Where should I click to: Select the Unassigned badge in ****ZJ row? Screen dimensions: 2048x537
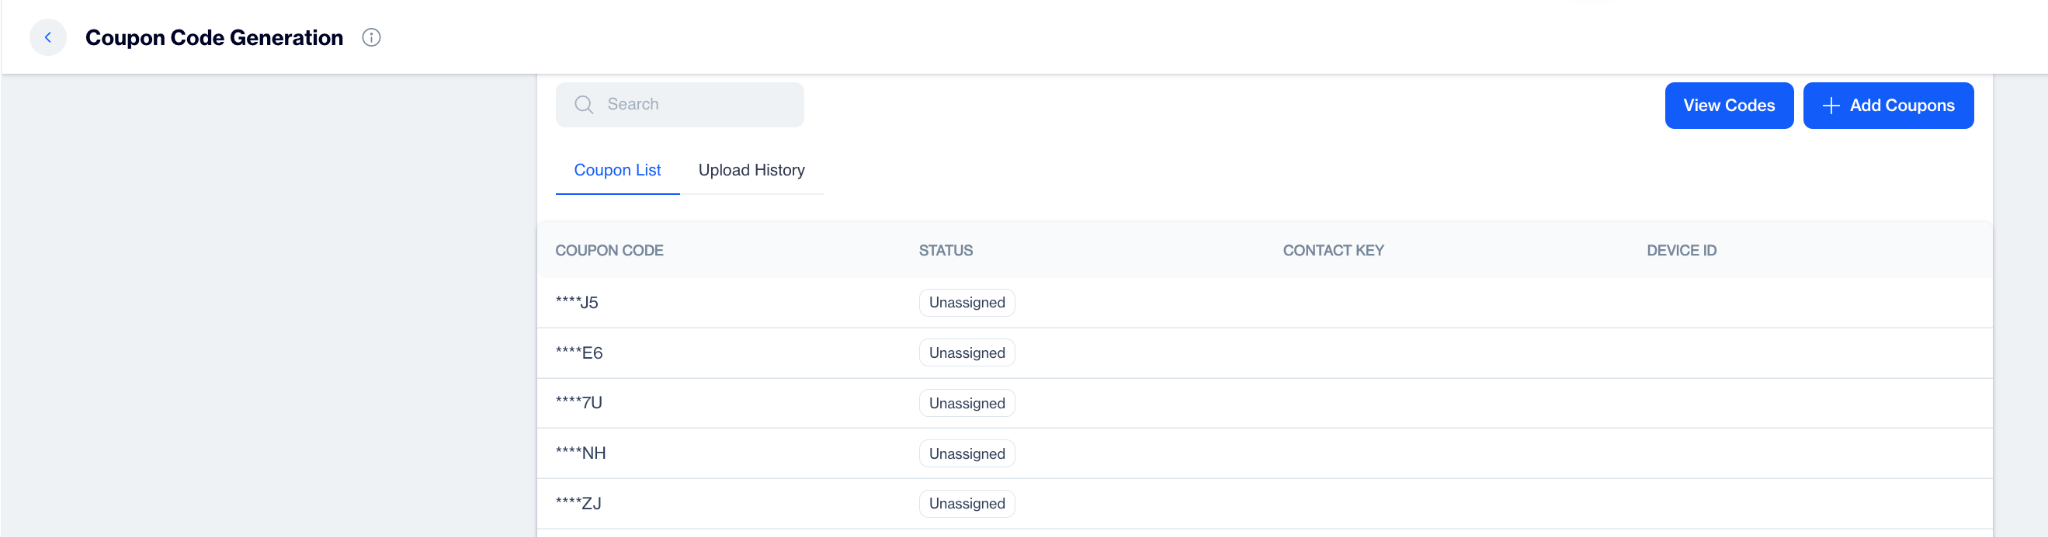pyautogui.click(x=967, y=504)
